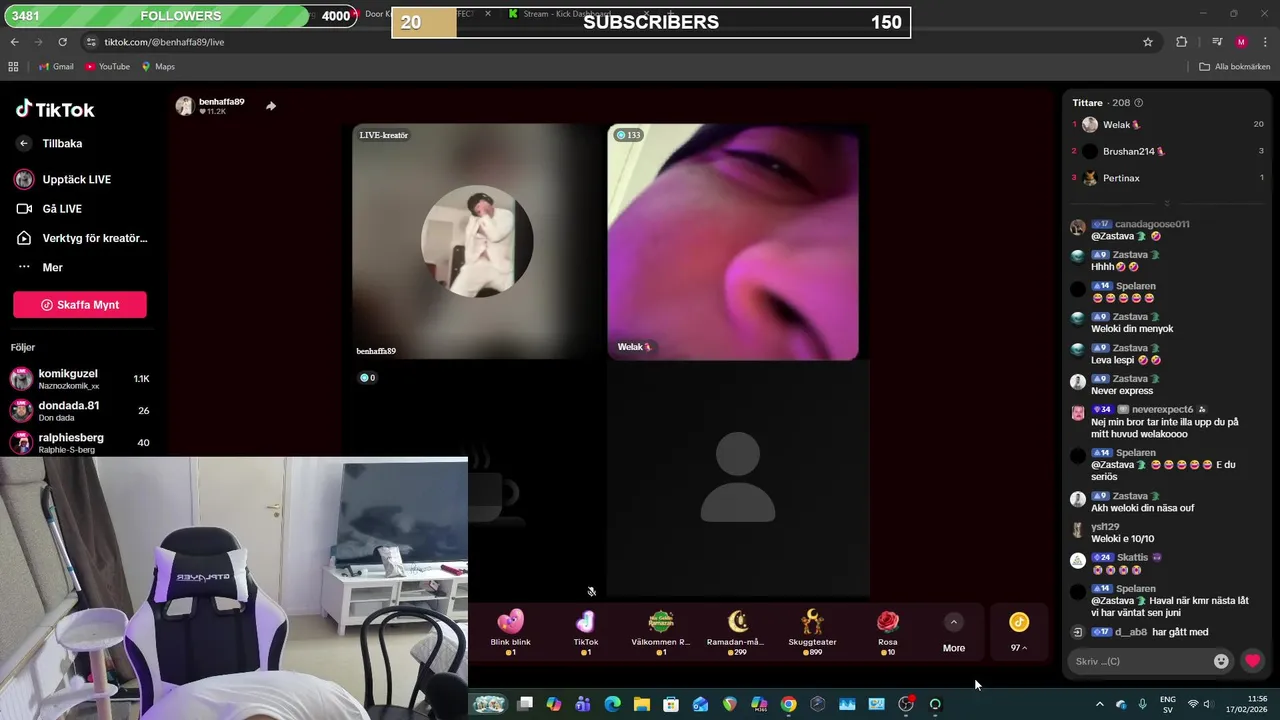The width and height of the screenshot is (1280, 720).
Task: Switch ENG SV language input indicator
Action: tap(1167, 704)
